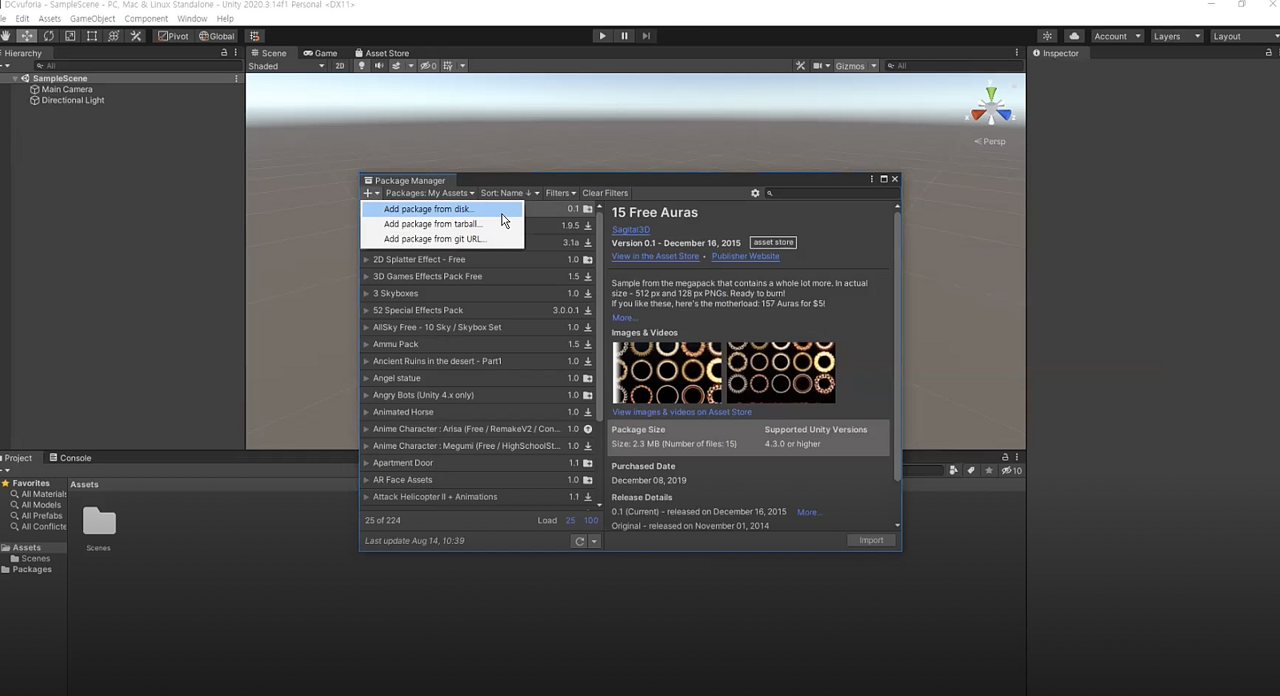1280x696 pixels.
Task: Select Main Camera in Hierarchy
Action: (66, 89)
